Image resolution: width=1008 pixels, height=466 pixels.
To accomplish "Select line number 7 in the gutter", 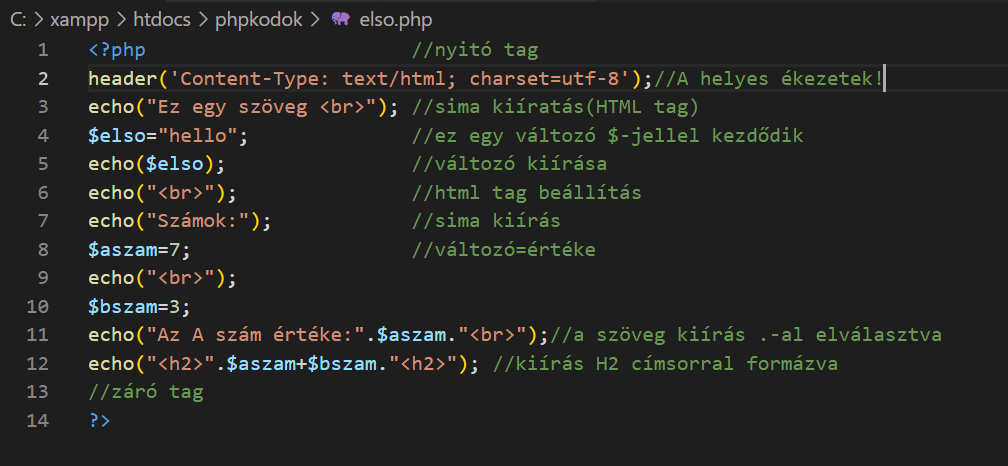I will pos(42,221).
